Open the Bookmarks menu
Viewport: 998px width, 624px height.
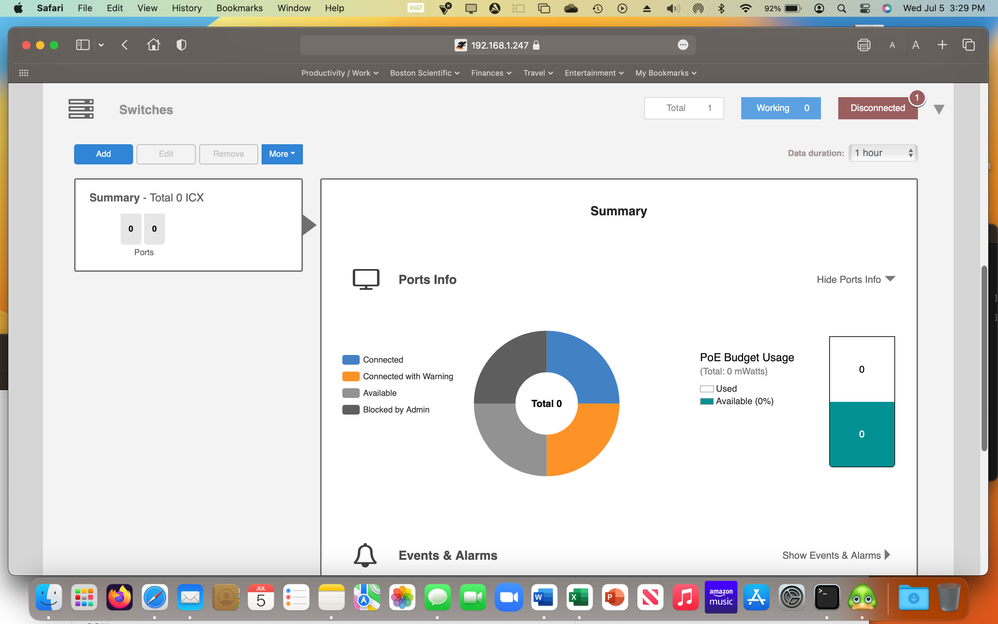(239, 8)
